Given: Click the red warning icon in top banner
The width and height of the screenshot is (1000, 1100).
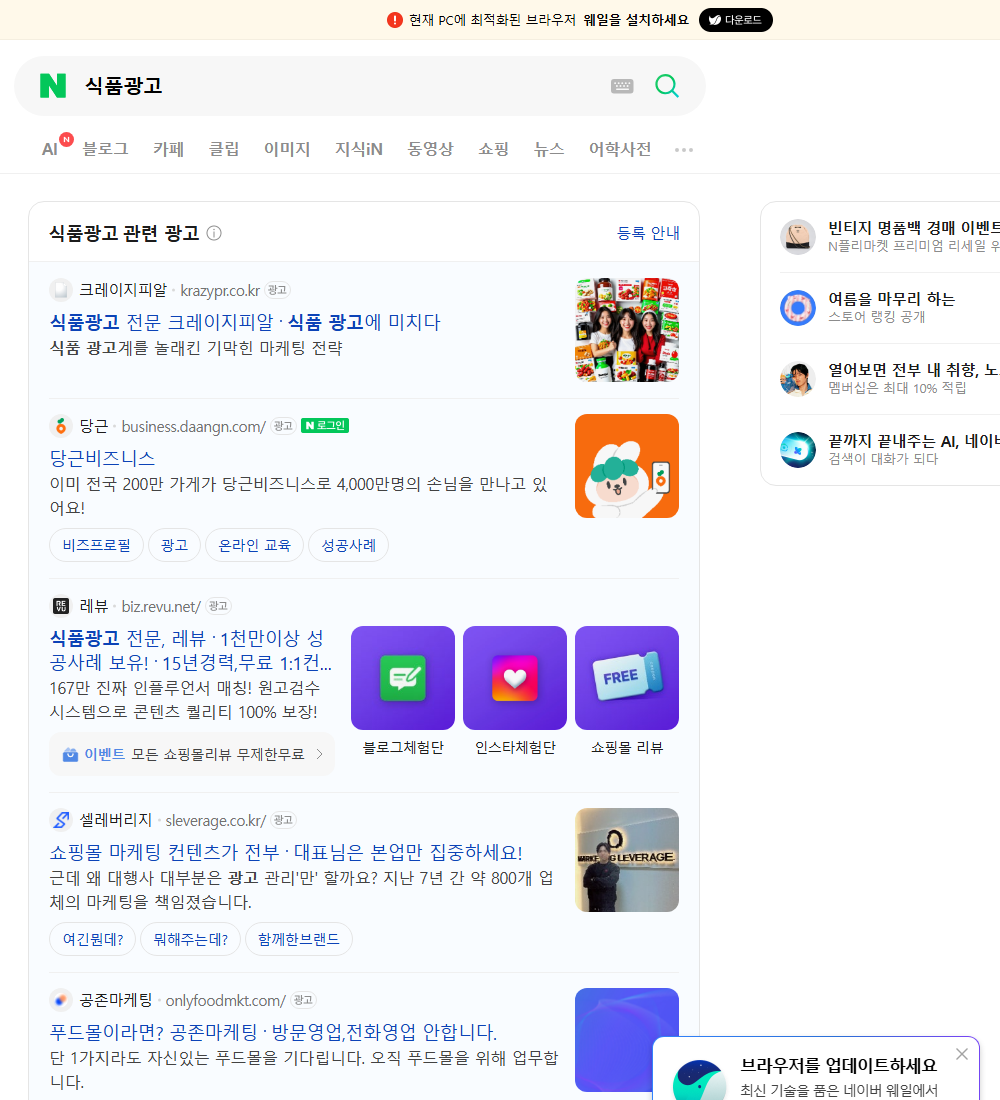Looking at the screenshot, I should pyautogui.click(x=394, y=20).
